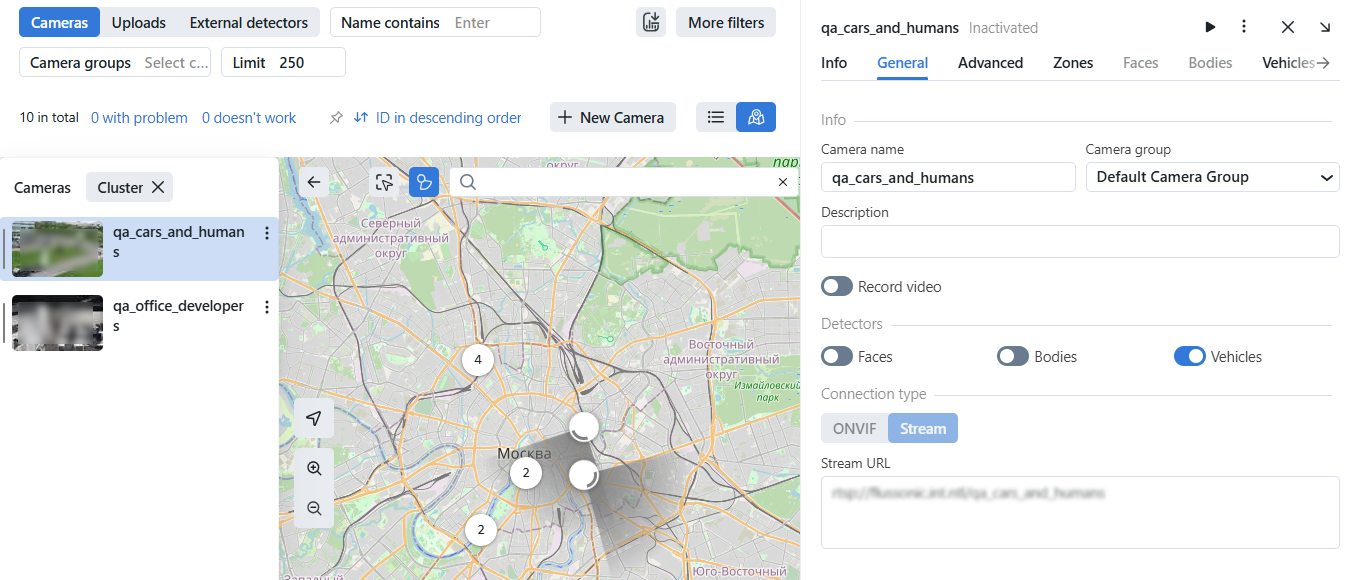Viewport: 1355px width, 580px height.
Task: Zoom out on the map
Action: (314, 508)
